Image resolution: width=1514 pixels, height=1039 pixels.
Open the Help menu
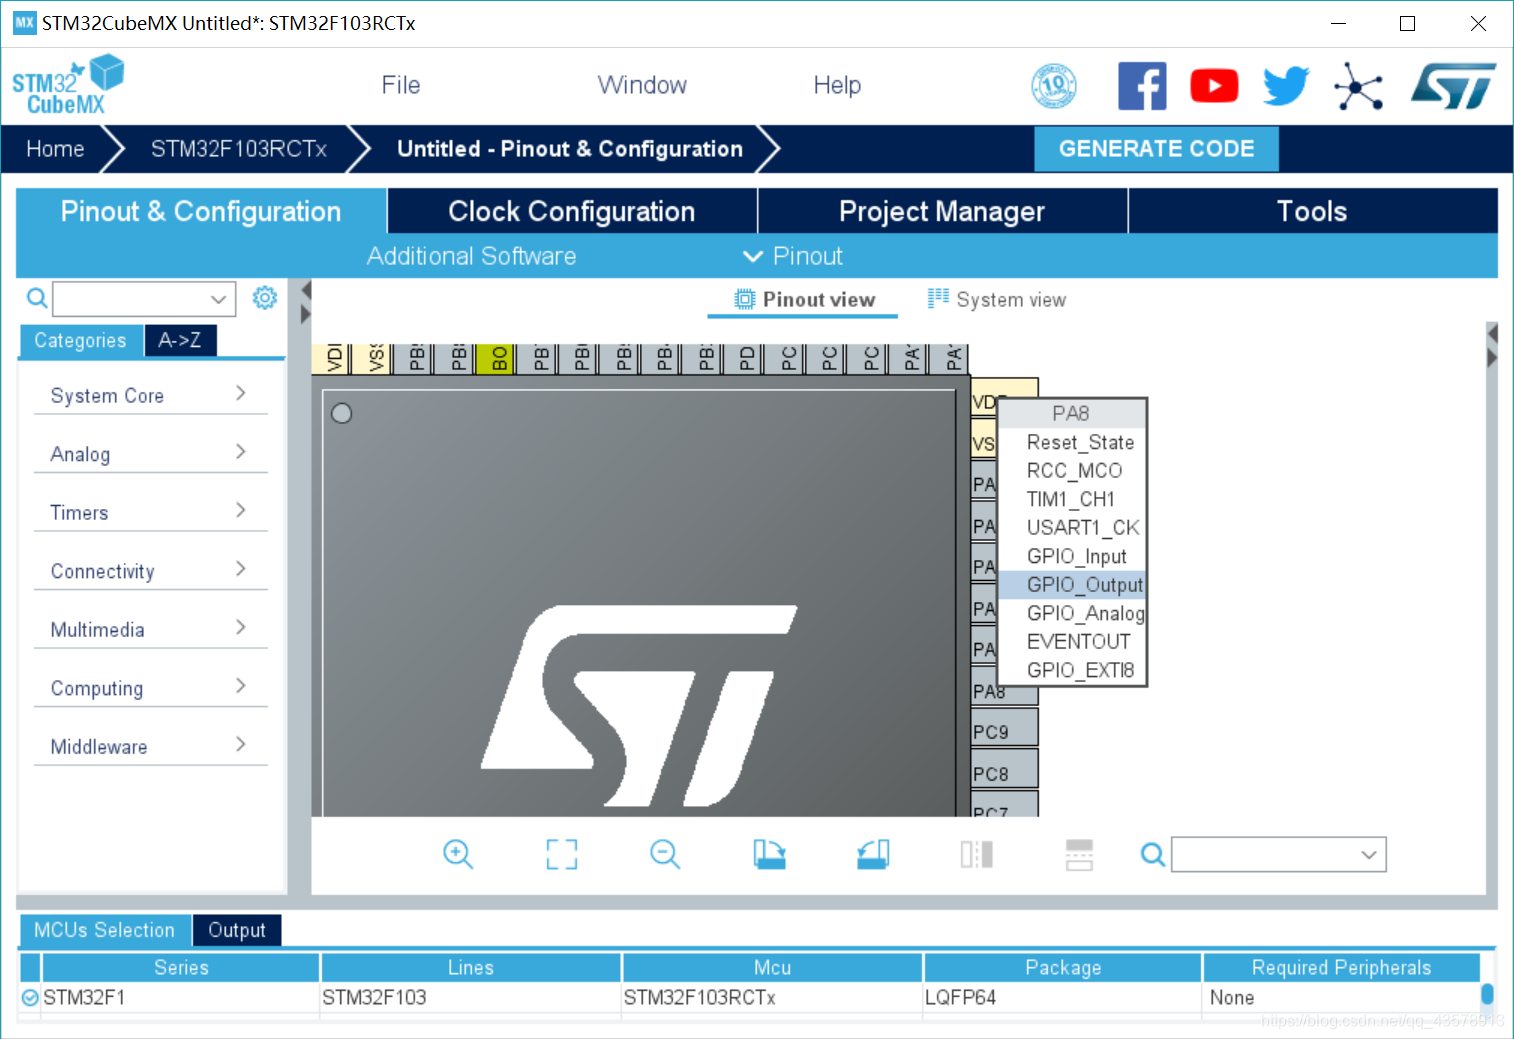[837, 86]
